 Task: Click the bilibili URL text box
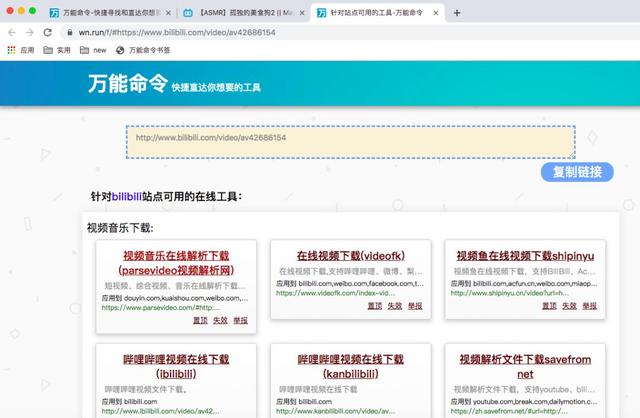(x=351, y=142)
